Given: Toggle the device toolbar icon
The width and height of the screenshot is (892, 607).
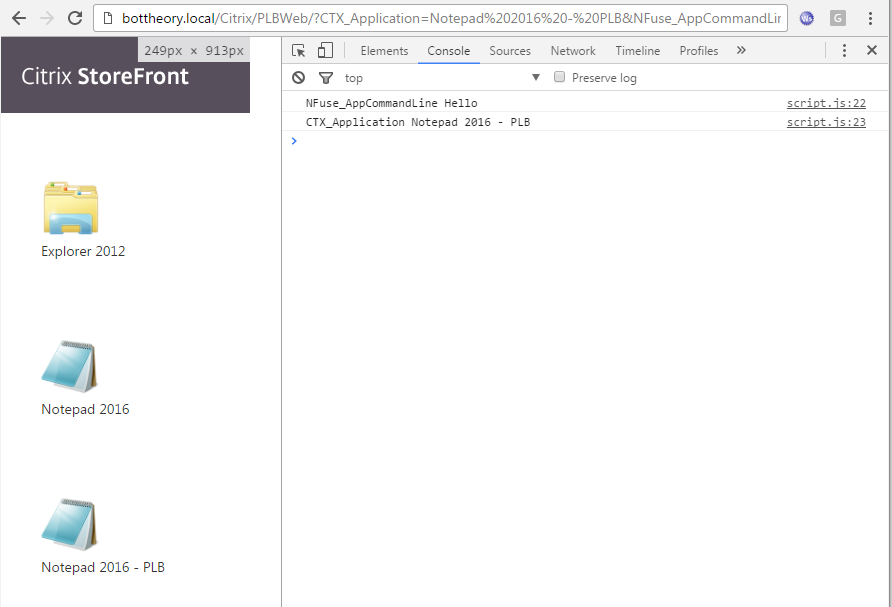Looking at the screenshot, I should pos(325,51).
